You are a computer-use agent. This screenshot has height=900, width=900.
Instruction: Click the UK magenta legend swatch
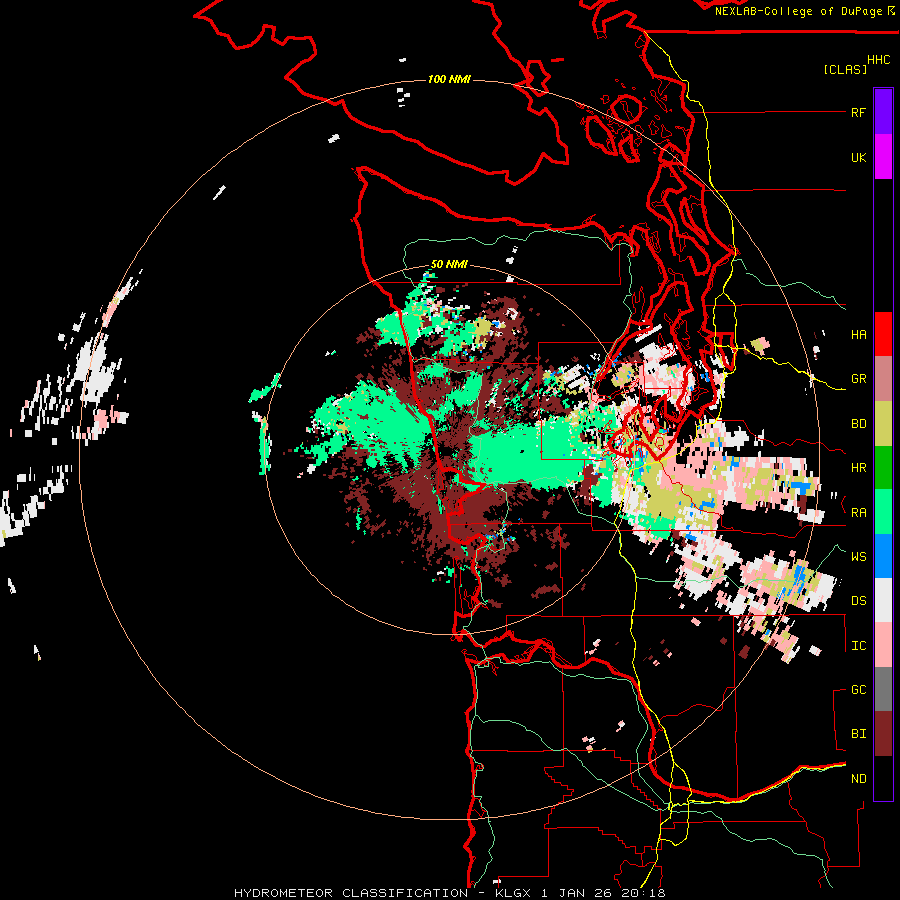point(883,157)
